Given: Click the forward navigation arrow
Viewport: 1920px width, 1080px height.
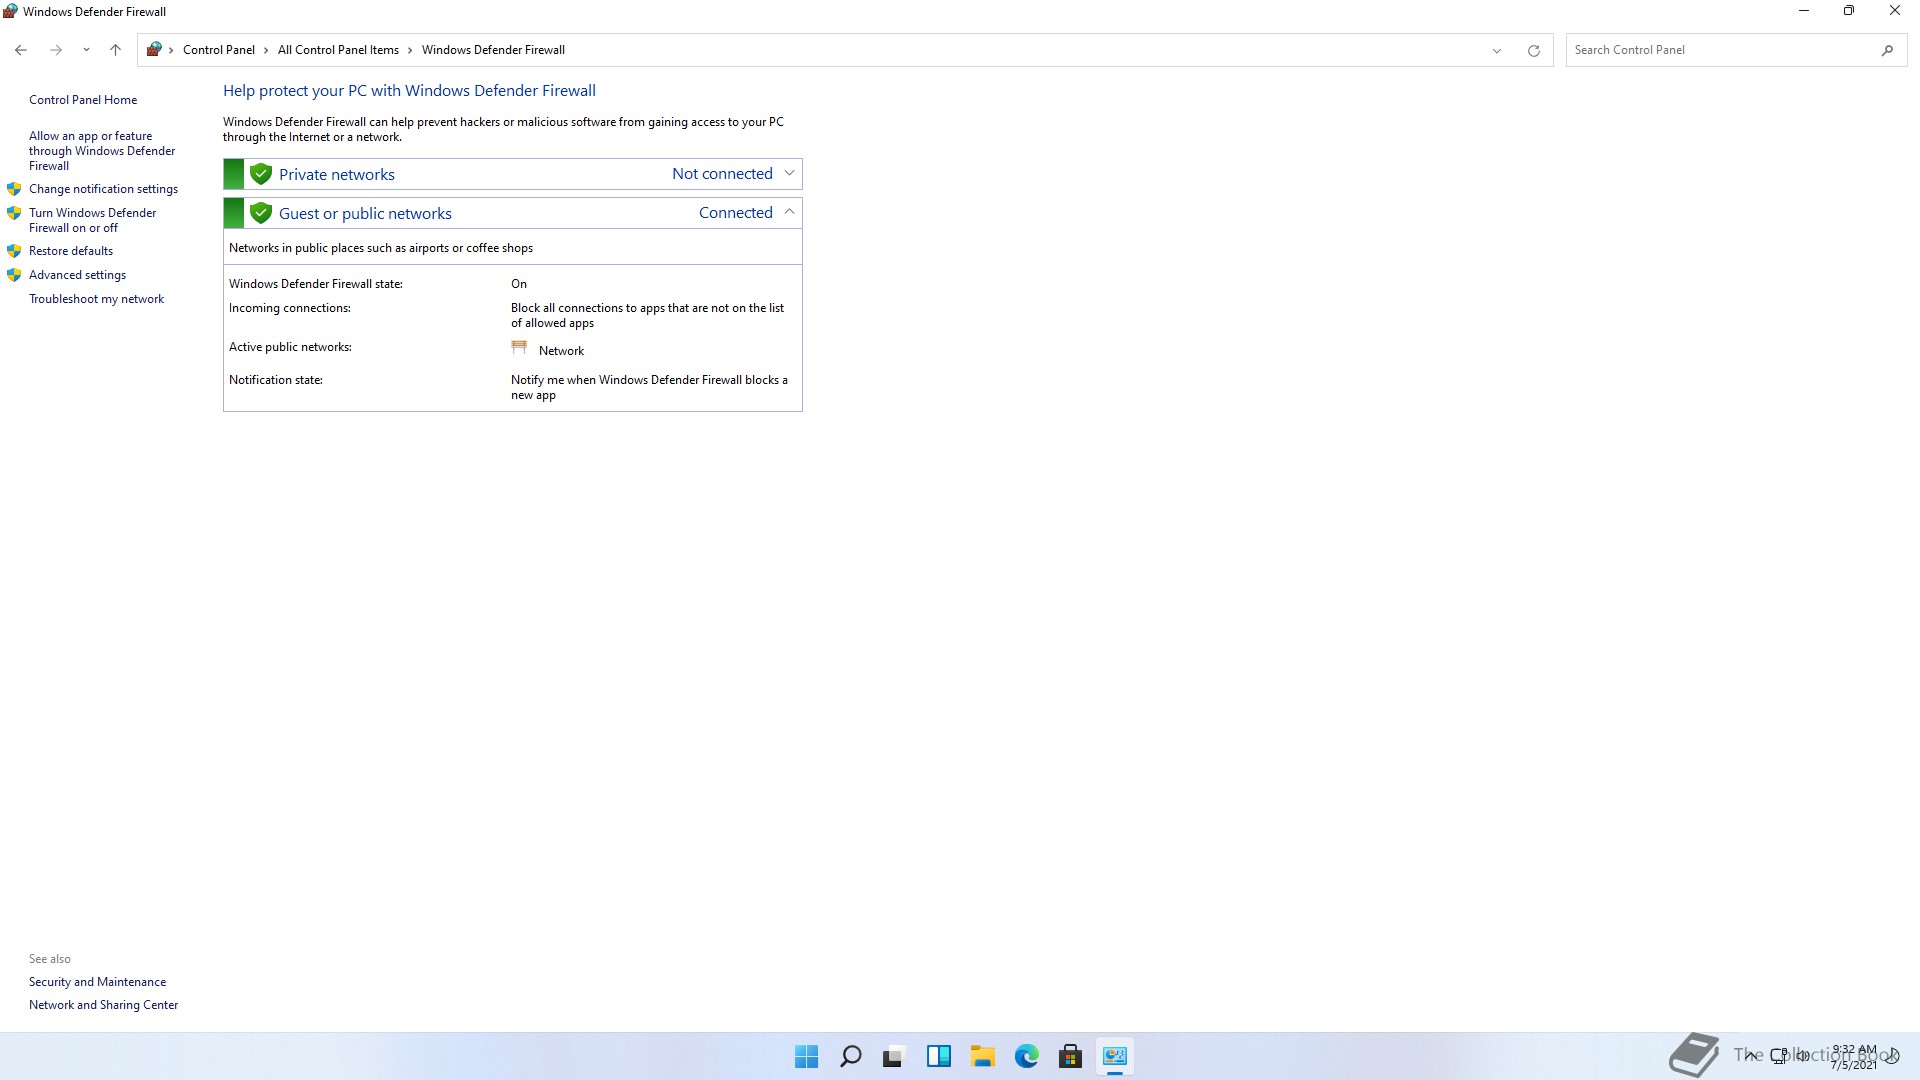Looking at the screenshot, I should click(x=56, y=50).
